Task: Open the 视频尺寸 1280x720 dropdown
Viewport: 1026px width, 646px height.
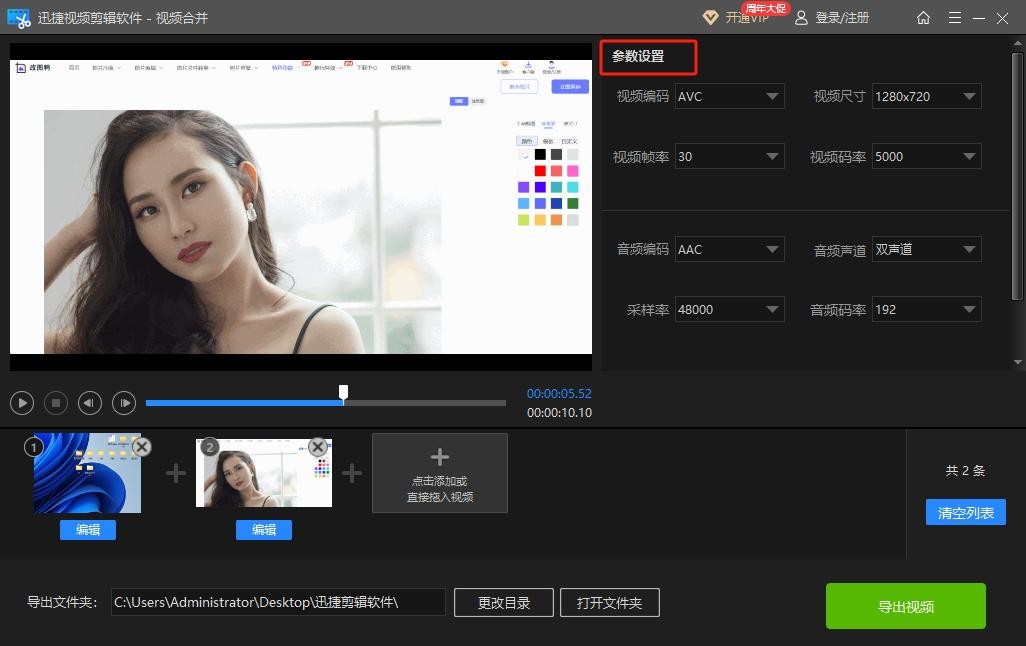Action: coord(925,96)
